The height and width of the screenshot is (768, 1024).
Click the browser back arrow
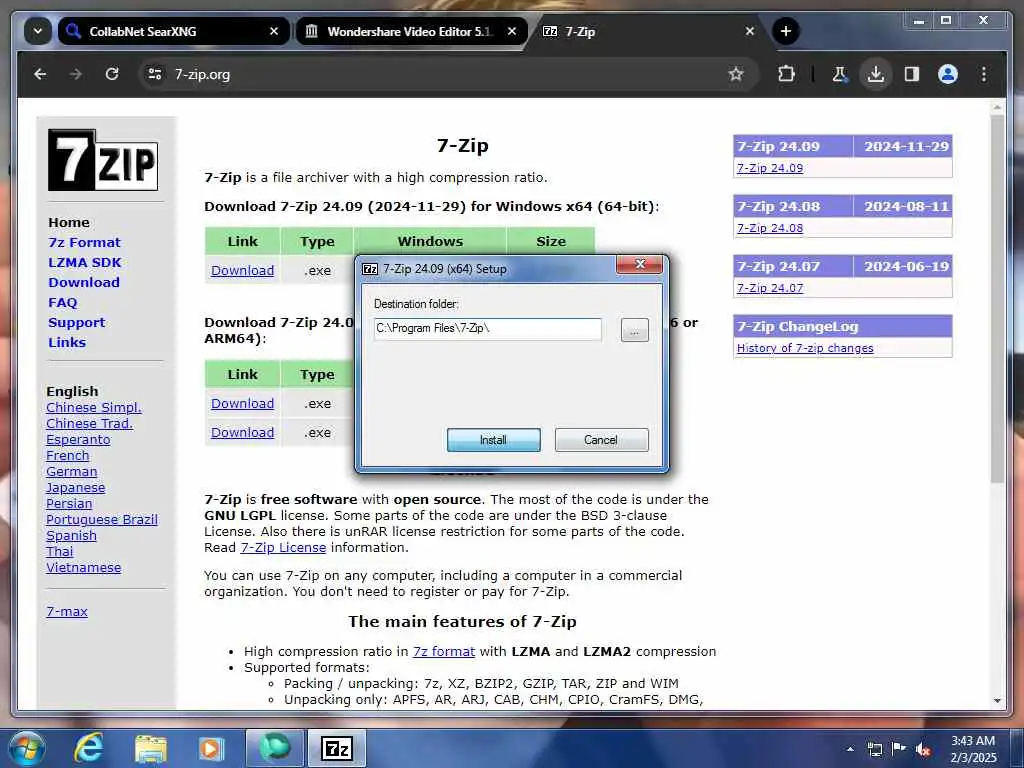point(40,74)
